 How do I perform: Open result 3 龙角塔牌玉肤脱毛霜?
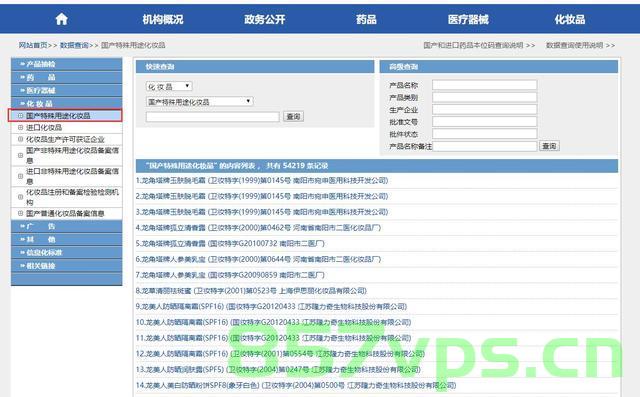[262, 212]
